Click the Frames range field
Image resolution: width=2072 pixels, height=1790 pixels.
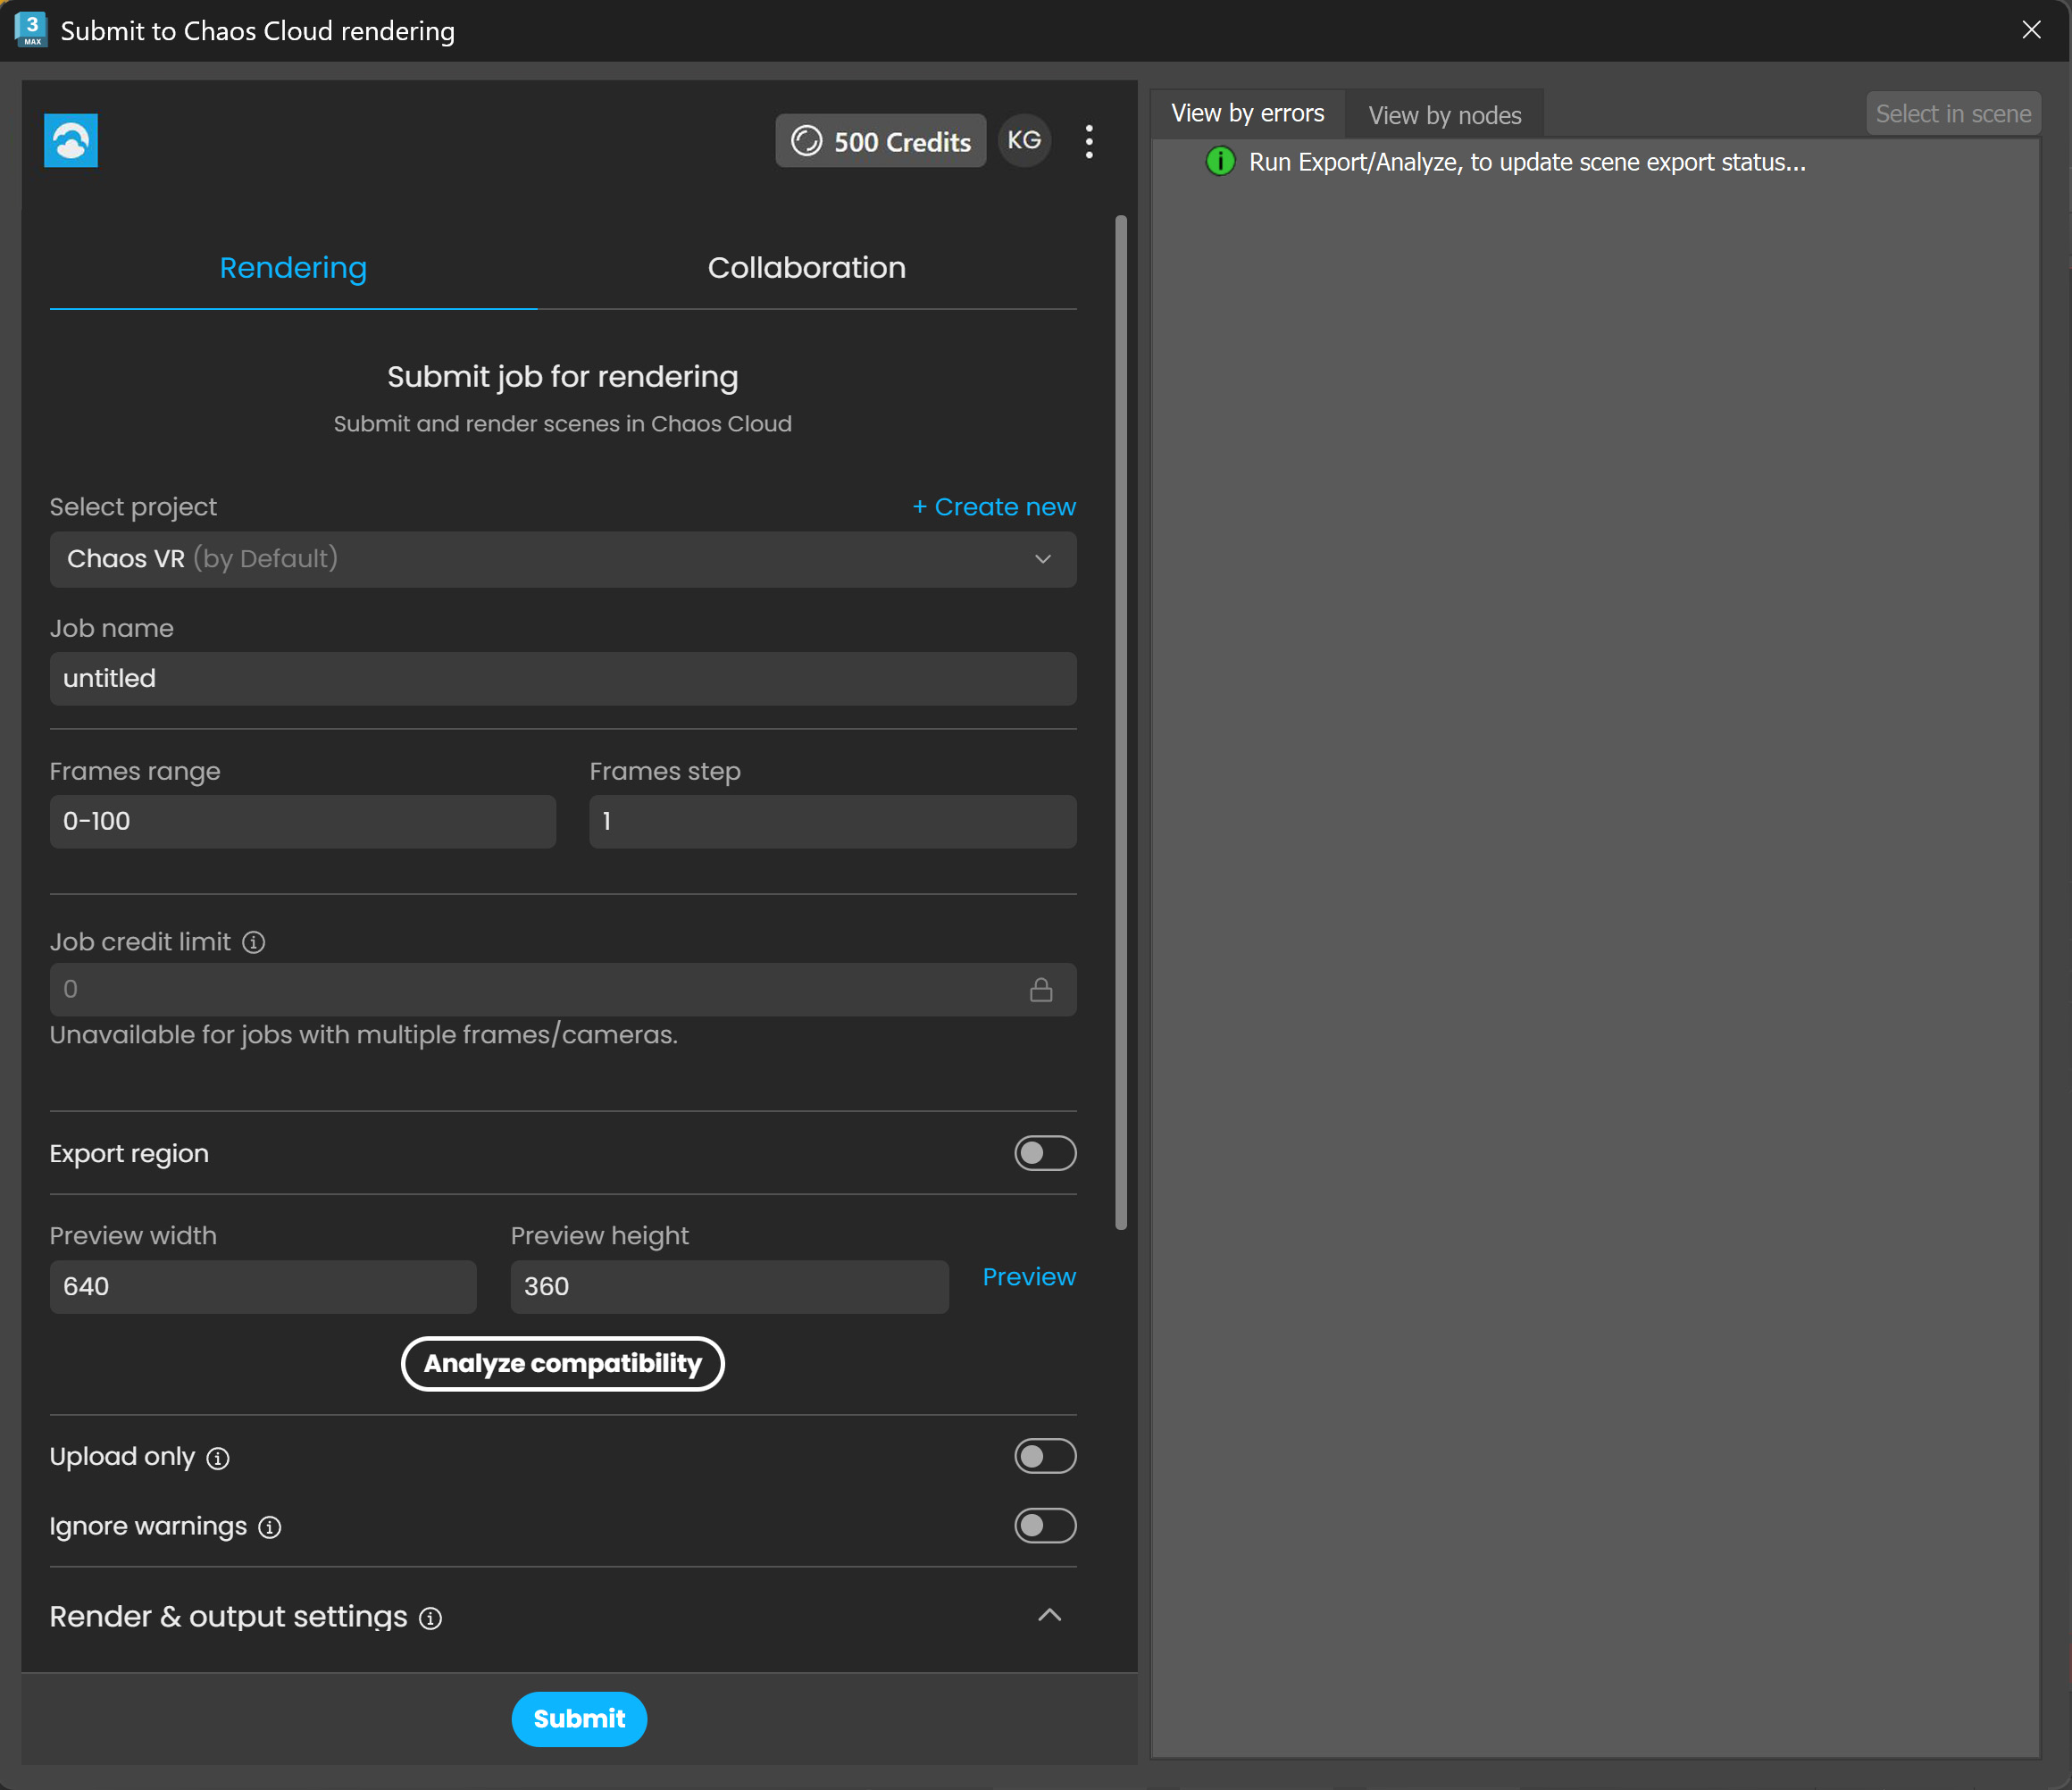coord(303,822)
